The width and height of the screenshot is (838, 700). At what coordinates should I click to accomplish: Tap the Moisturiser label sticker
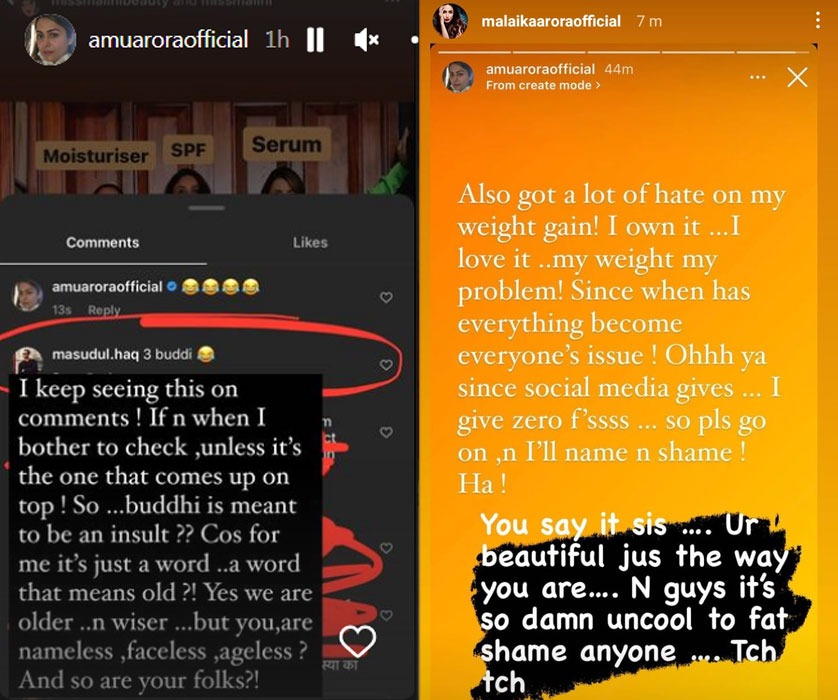(96, 156)
